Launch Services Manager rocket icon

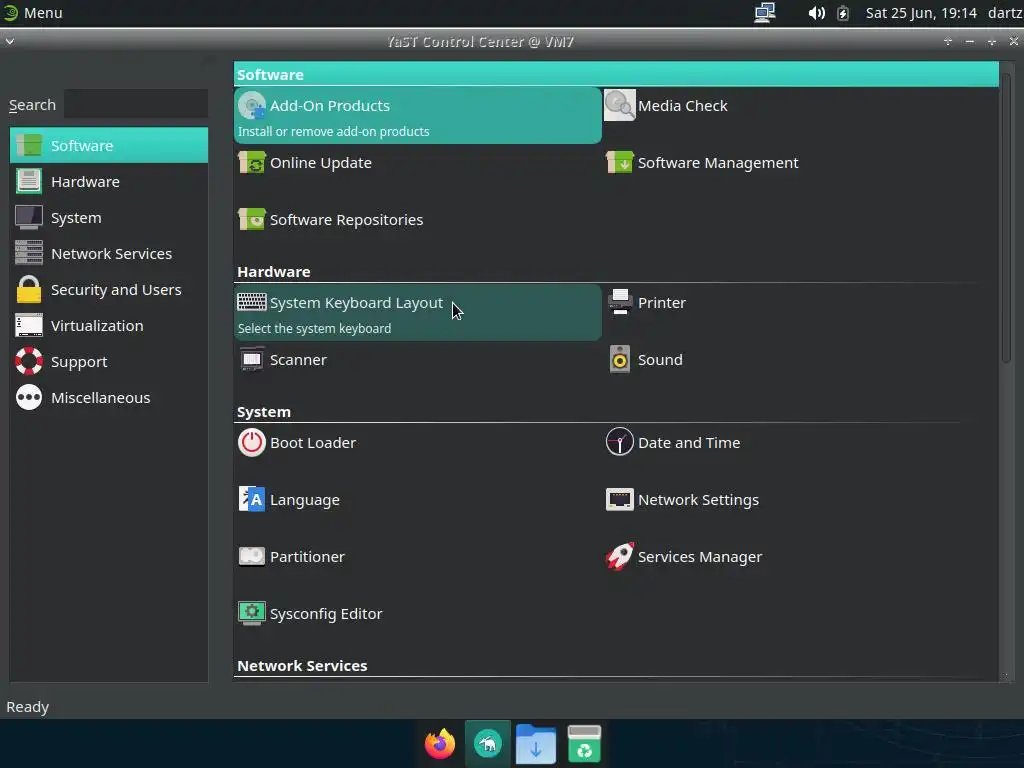pyautogui.click(x=619, y=556)
